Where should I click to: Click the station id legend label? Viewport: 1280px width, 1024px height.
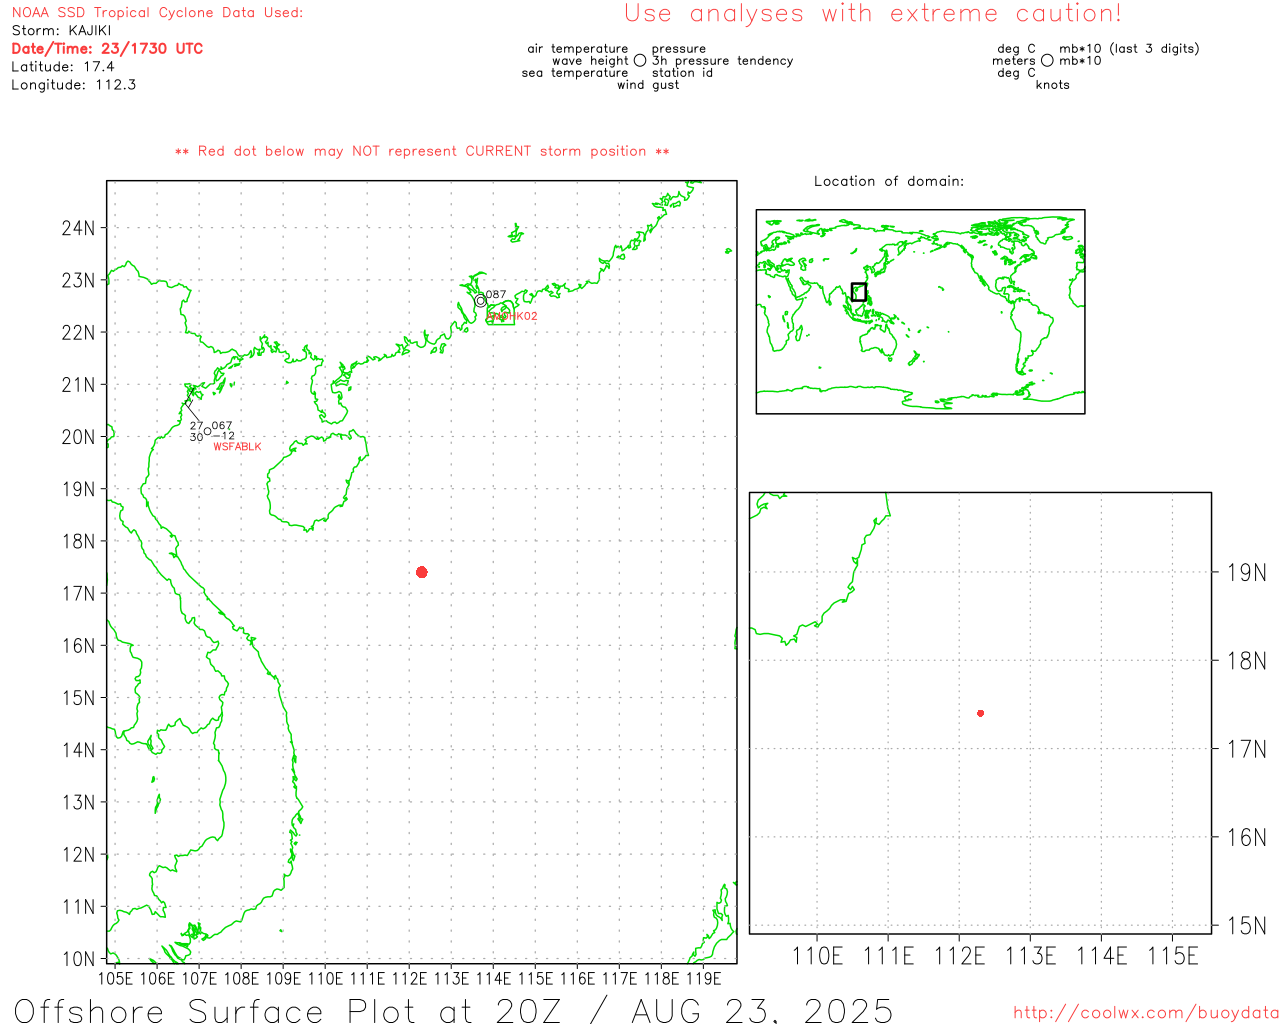682,73
